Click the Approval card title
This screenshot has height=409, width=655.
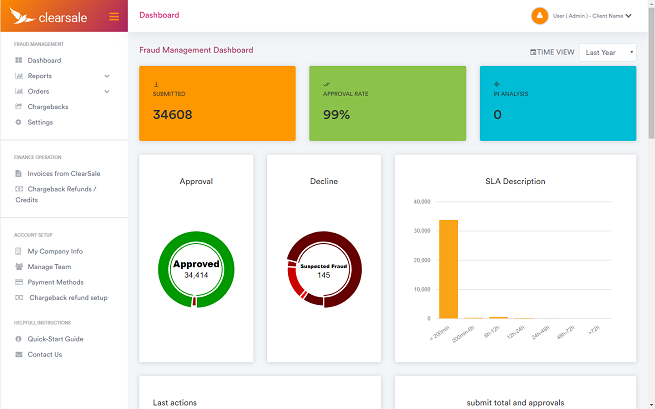196,181
